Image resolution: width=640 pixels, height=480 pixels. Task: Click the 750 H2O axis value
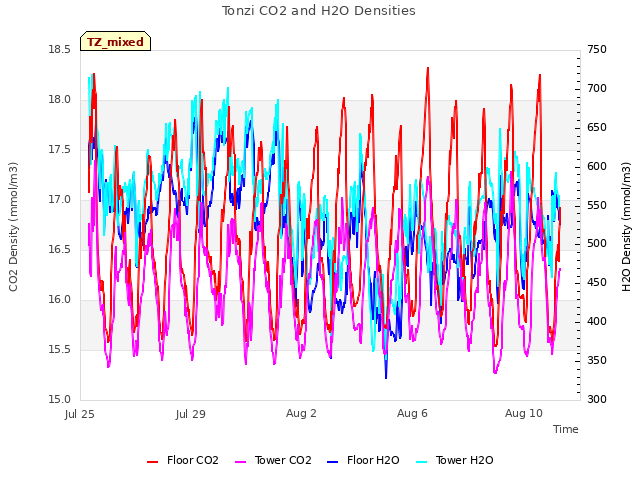[x=597, y=50]
